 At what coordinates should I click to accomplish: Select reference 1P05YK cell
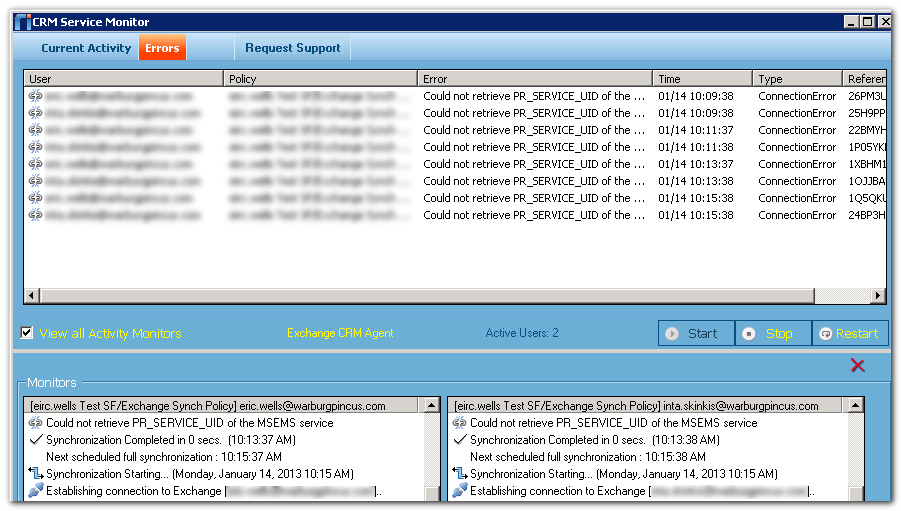[x=867, y=147]
